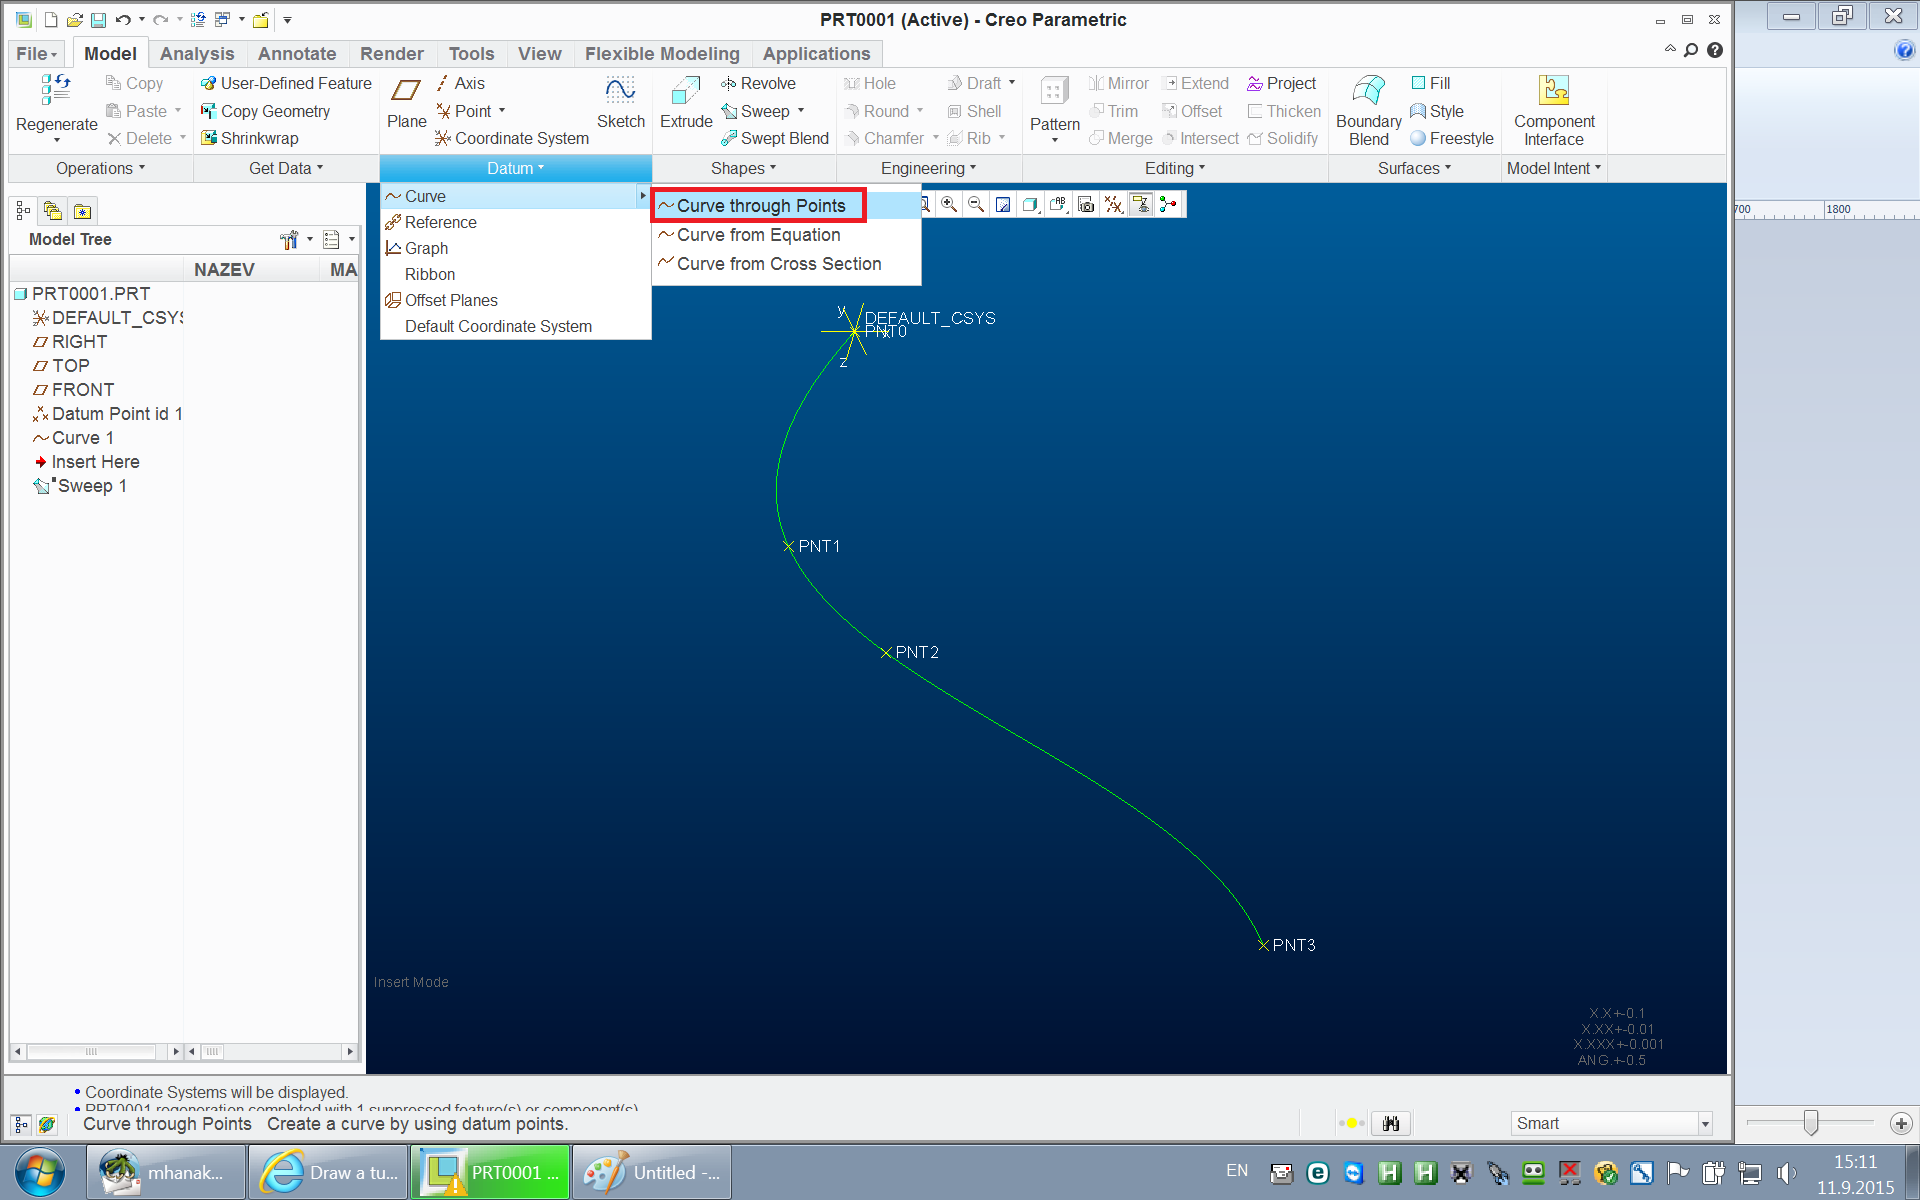The height and width of the screenshot is (1200, 1920).
Task: Expand the Editing group dropdown
Action: tap(1175, 168)
